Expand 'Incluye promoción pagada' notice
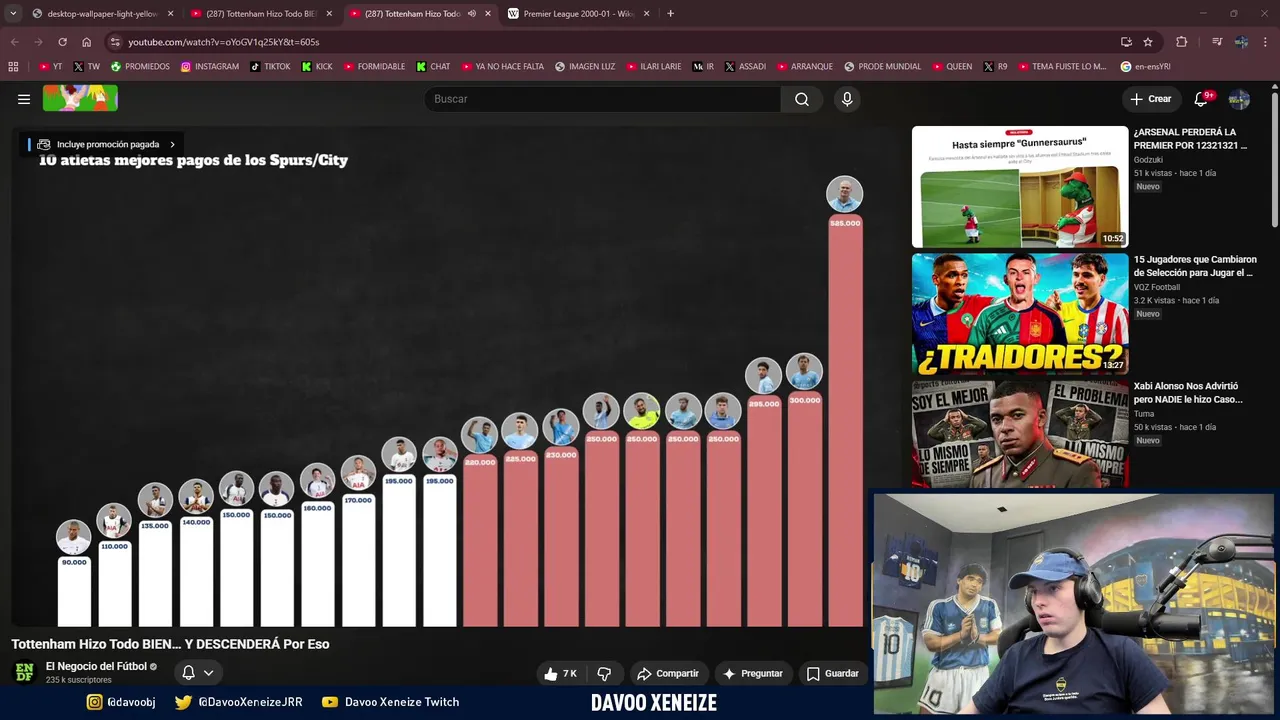 pyautogui.click(x=106, y=144)
